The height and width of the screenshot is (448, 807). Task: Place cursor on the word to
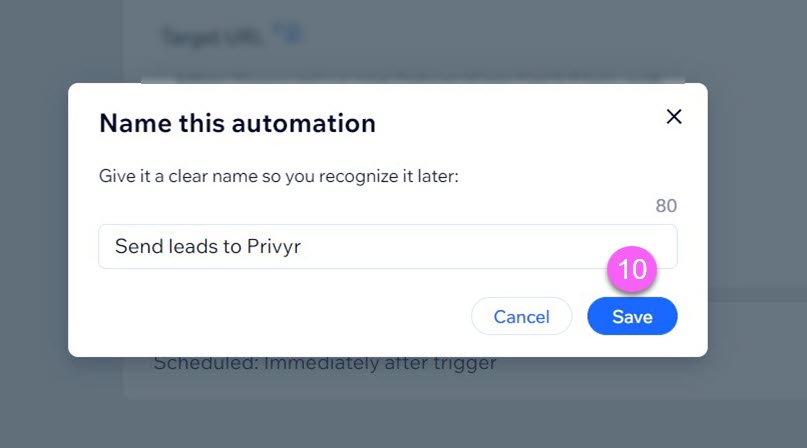coord(232,247)
